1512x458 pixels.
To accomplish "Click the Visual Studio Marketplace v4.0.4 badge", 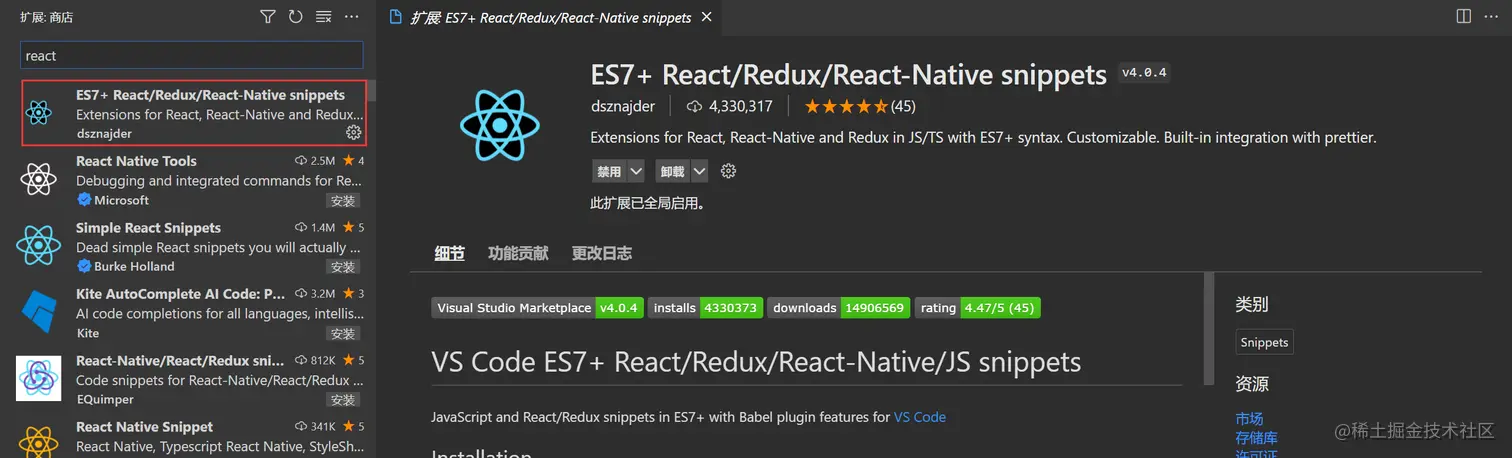I will (x=537, y=308).
